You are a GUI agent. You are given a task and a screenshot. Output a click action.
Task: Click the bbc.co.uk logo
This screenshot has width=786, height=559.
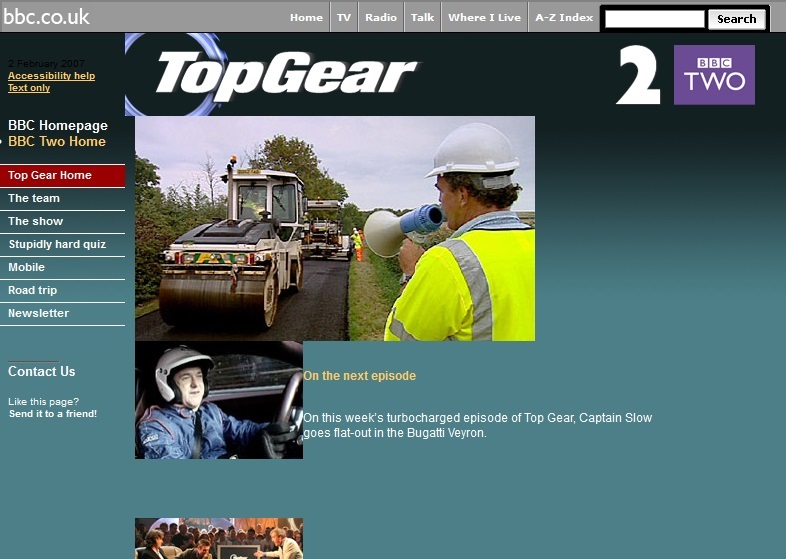(x=46, y=17)
